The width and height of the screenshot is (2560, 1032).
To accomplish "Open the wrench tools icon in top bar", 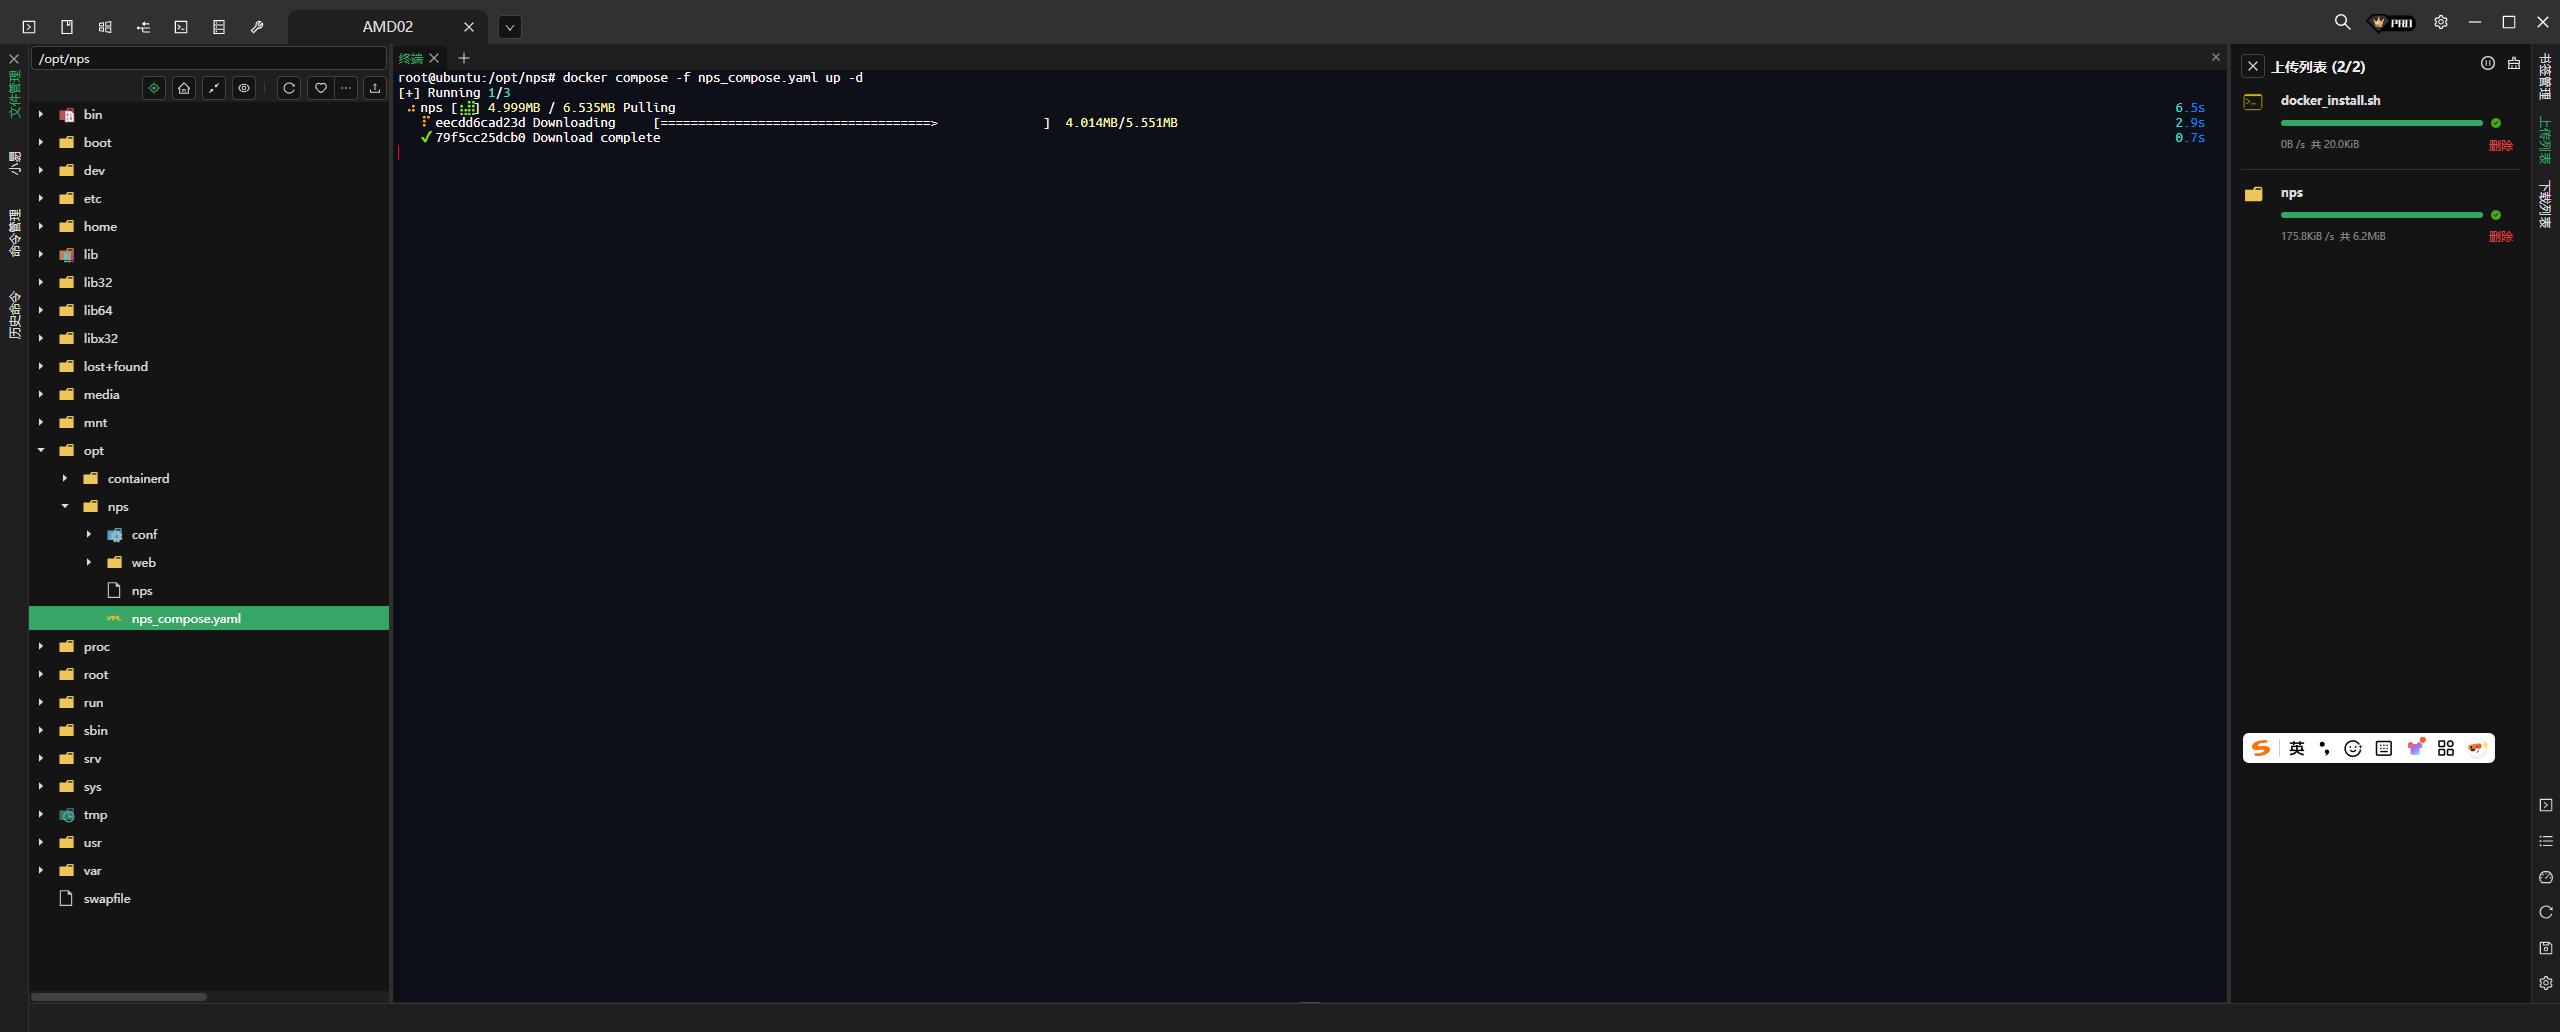I will pyautogui.click(x=257, y=27).
